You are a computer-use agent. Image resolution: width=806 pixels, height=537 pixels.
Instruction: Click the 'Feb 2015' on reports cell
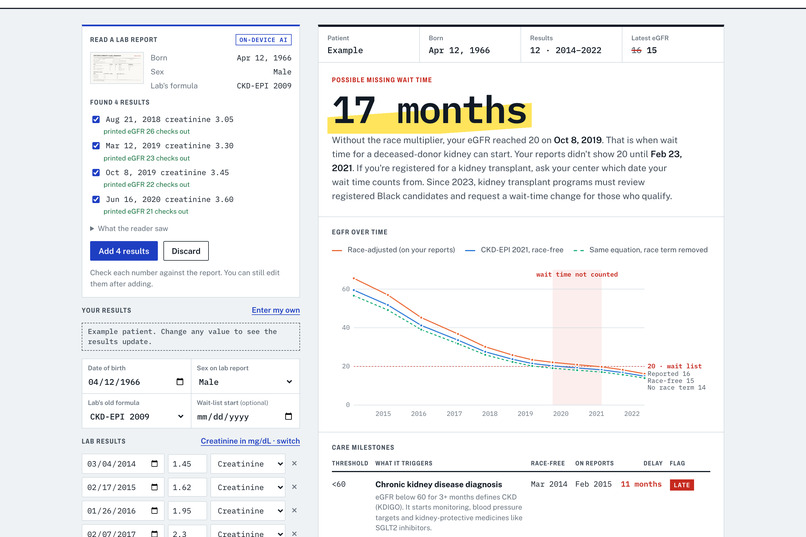(593, 484)
